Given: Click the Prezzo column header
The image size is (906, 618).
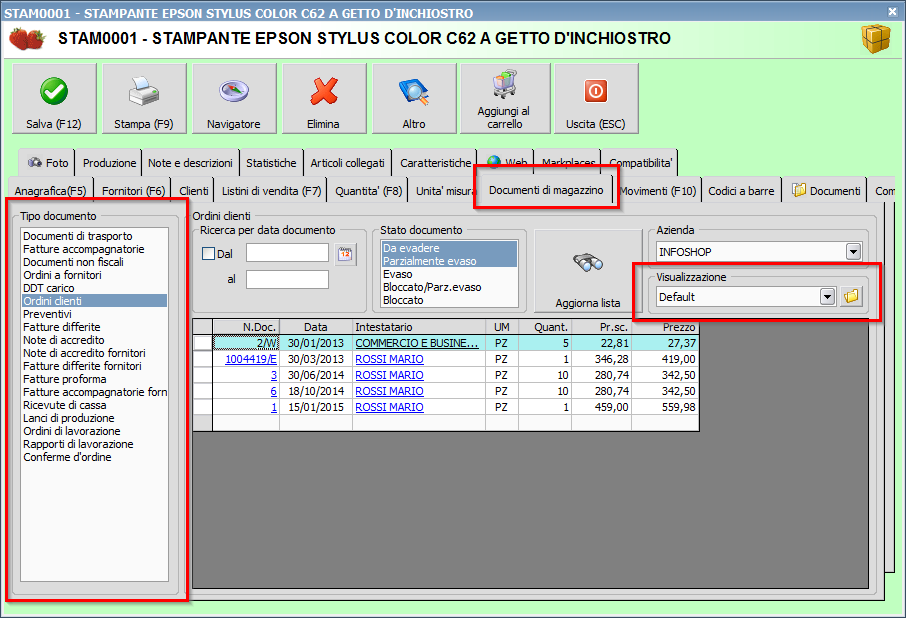Looking at the screenshot, I should (665, 327).
